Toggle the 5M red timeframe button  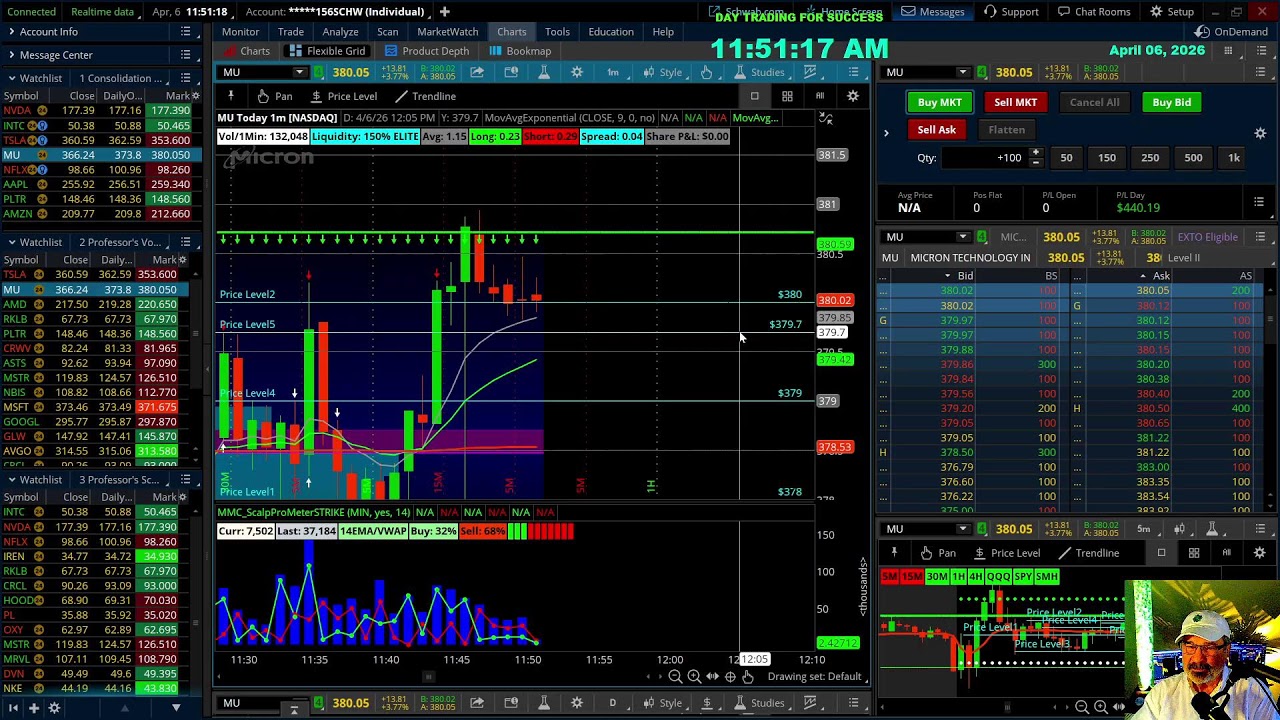pyautogui.click(x=889, y=577)
